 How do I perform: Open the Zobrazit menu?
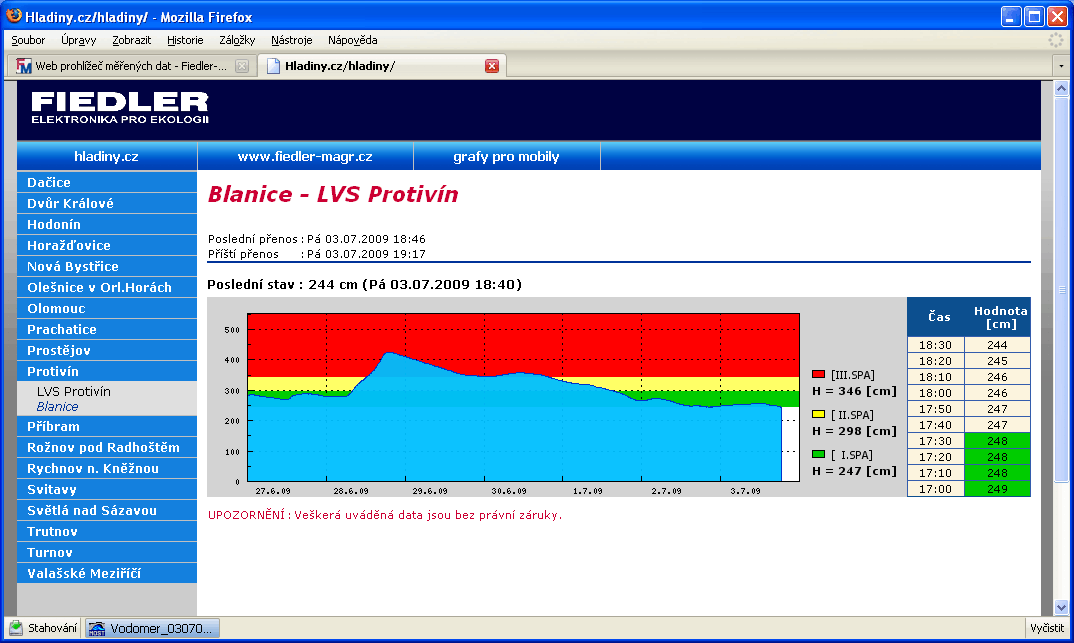pos(132,40)
